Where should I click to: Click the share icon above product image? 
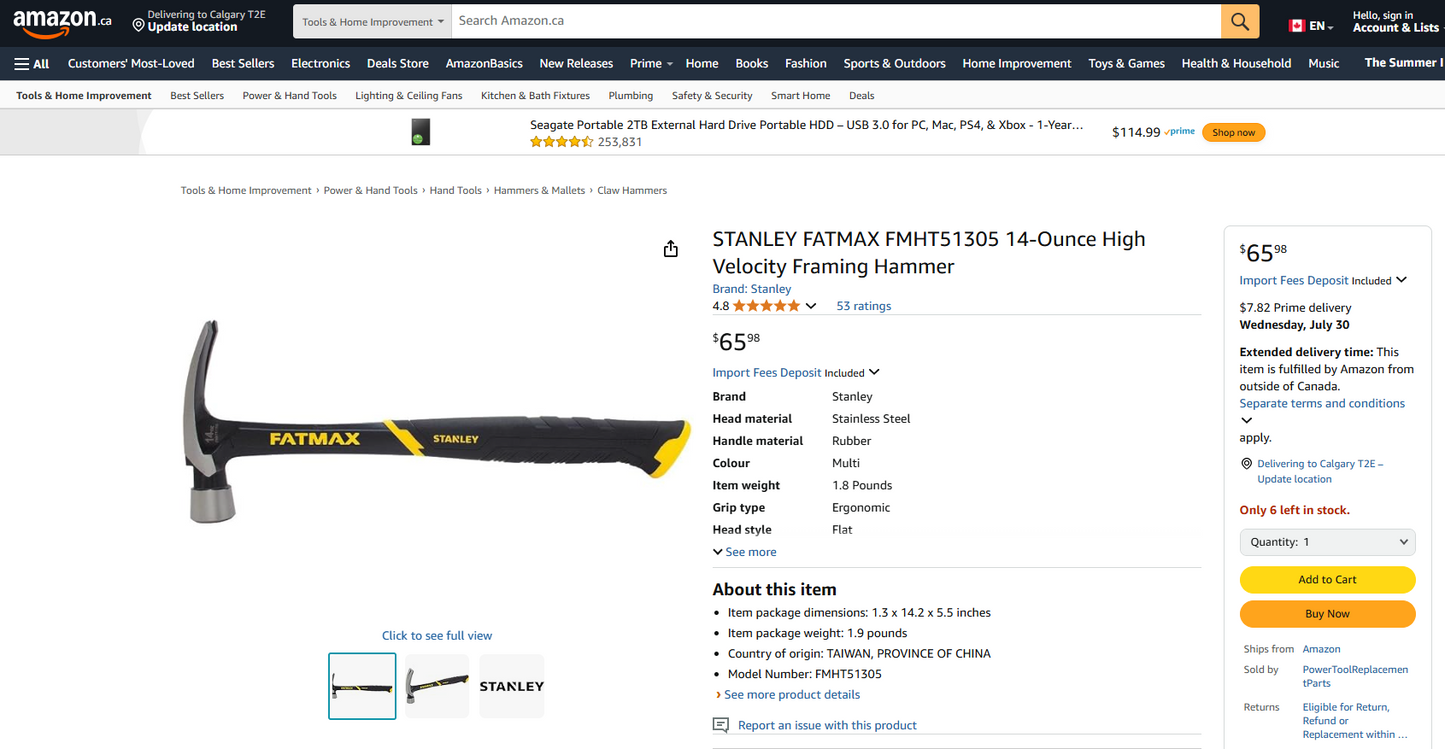pyautogui.click(x=671, y=249)
